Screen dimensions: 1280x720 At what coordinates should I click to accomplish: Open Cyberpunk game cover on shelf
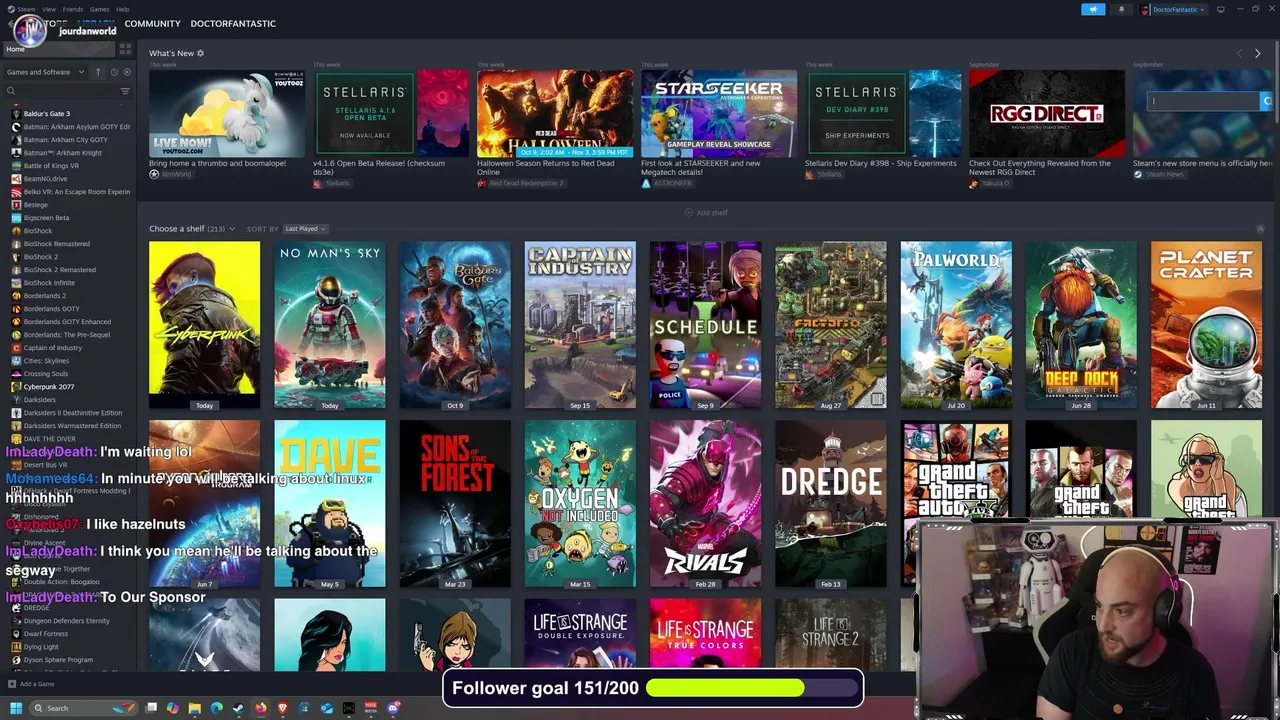(204, 325)
